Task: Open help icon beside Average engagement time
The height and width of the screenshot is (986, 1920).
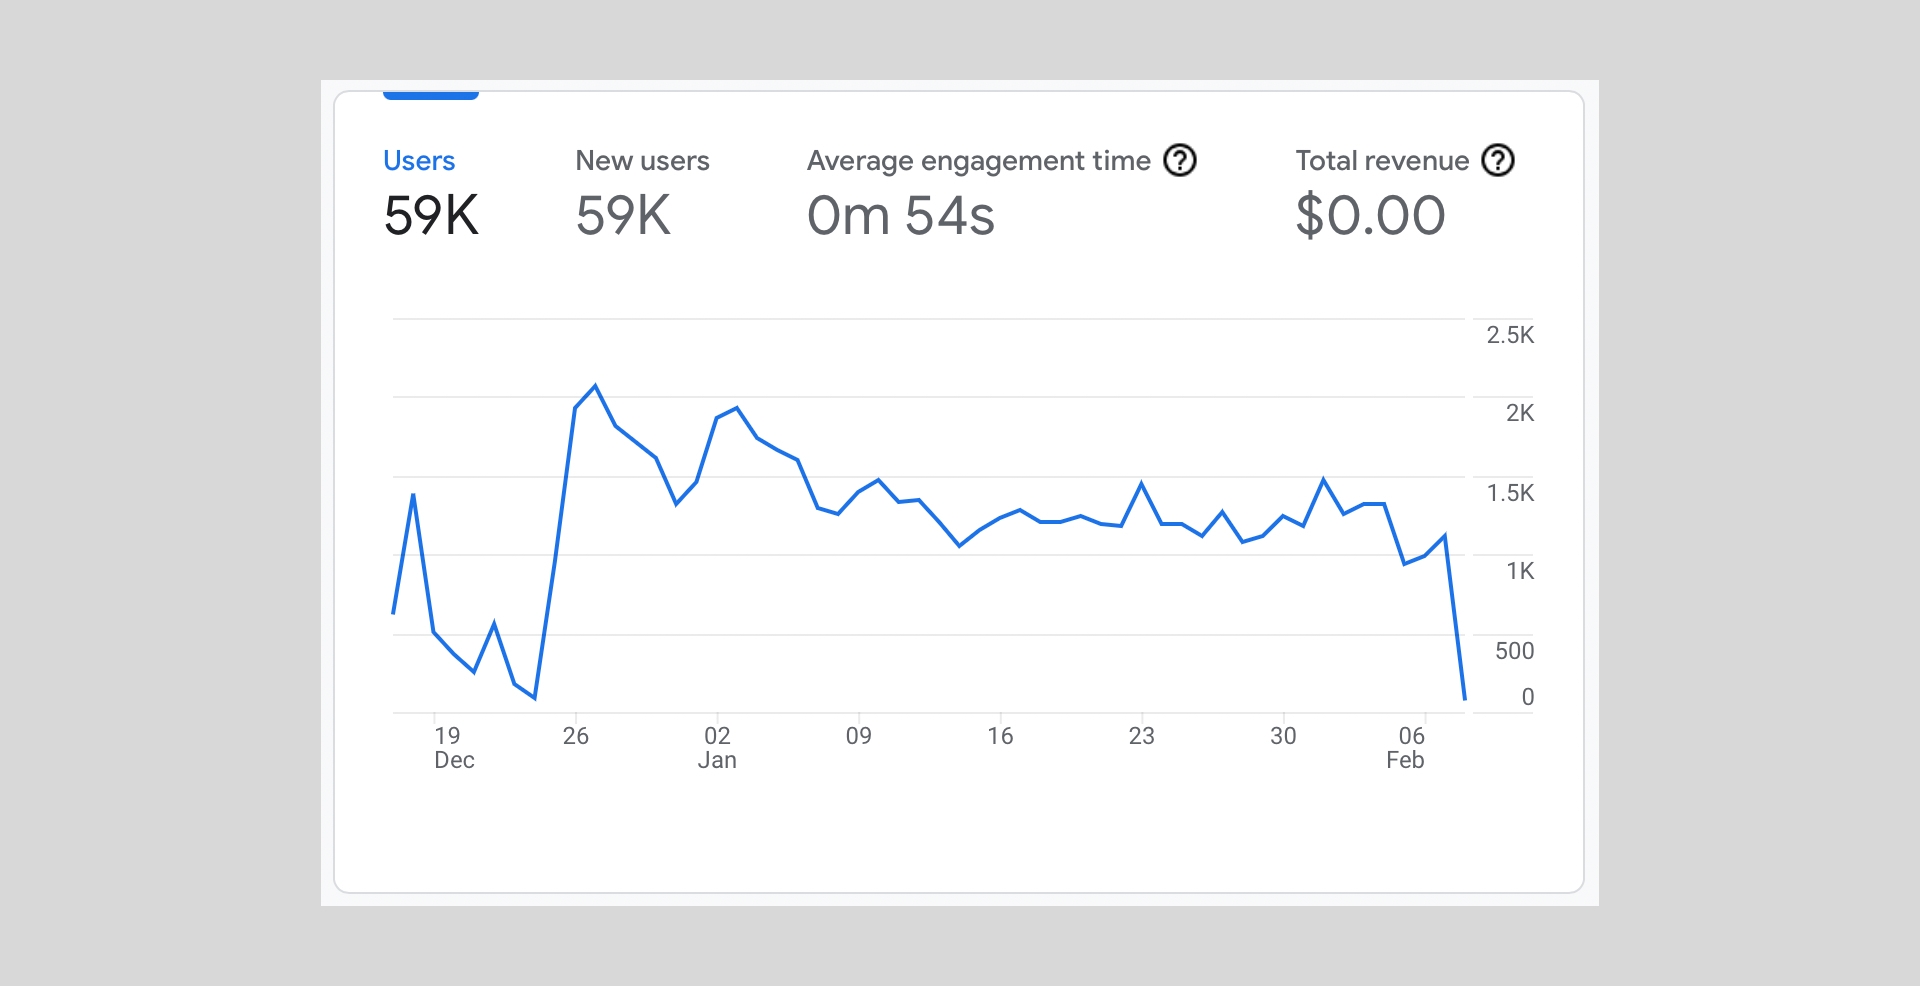Action: coord(1180,160)
